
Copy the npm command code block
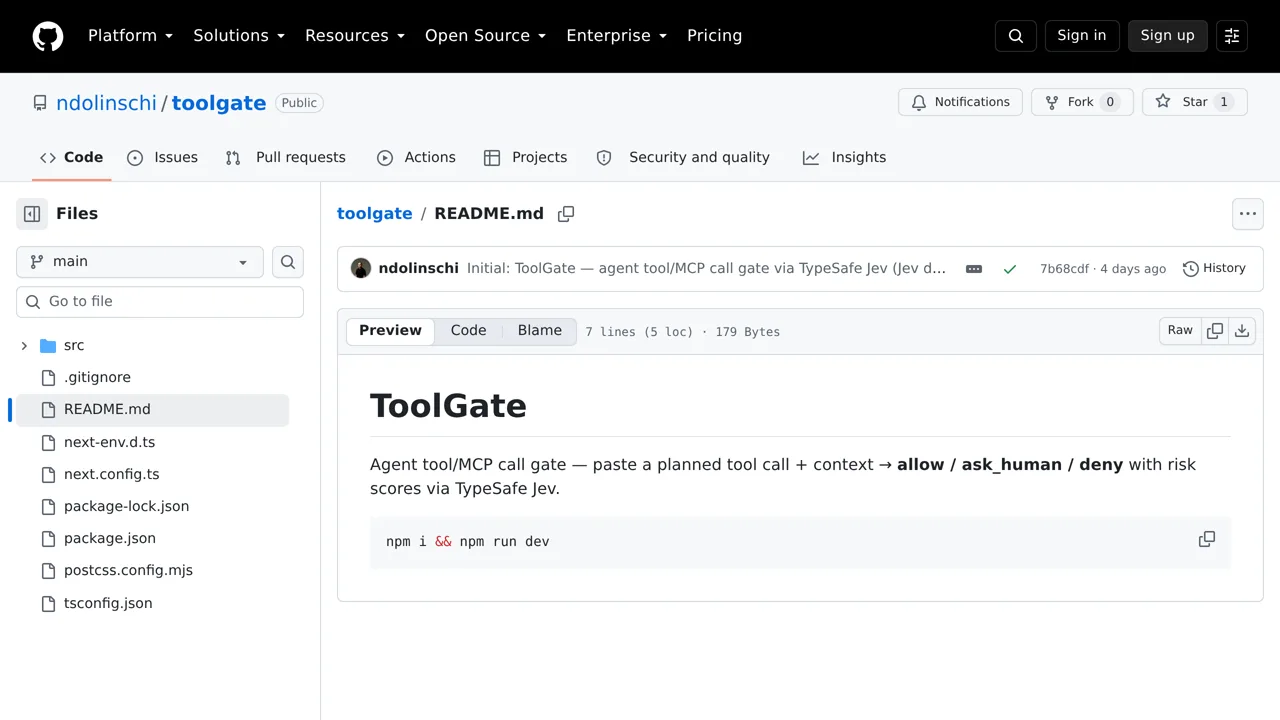(x=1207, y=539)
